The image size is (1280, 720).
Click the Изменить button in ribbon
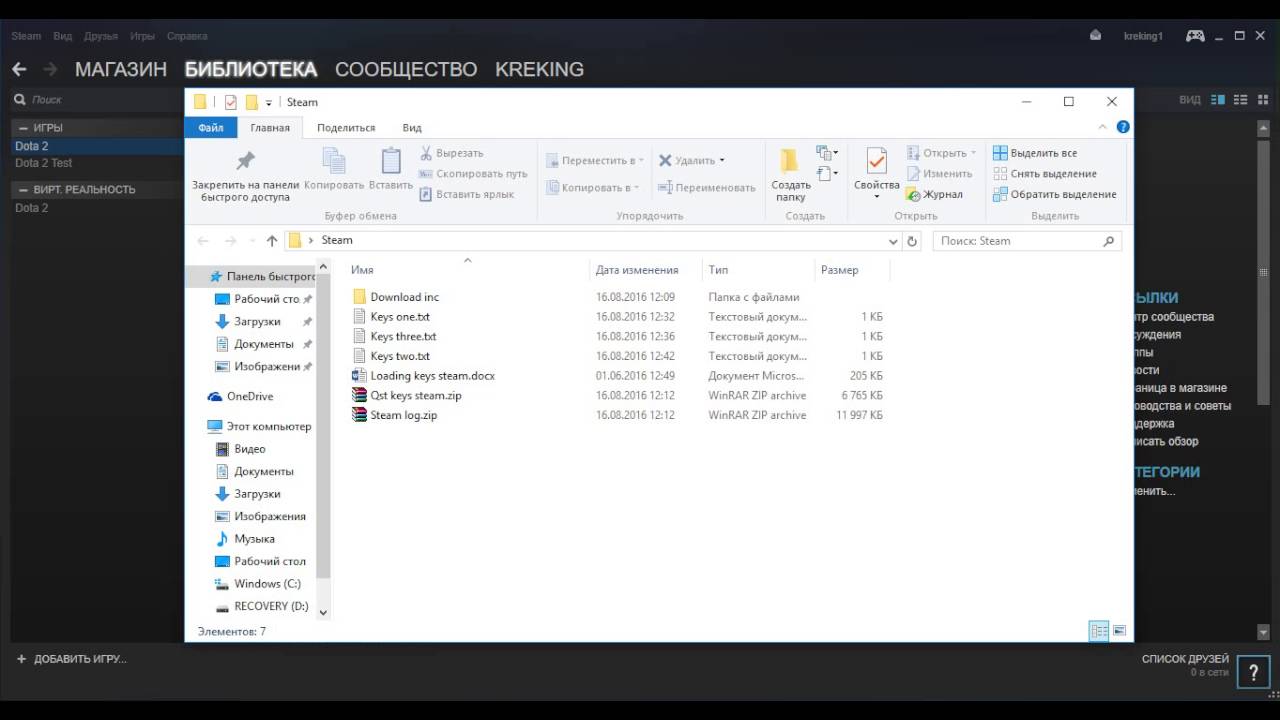click(x=940, y=174)
